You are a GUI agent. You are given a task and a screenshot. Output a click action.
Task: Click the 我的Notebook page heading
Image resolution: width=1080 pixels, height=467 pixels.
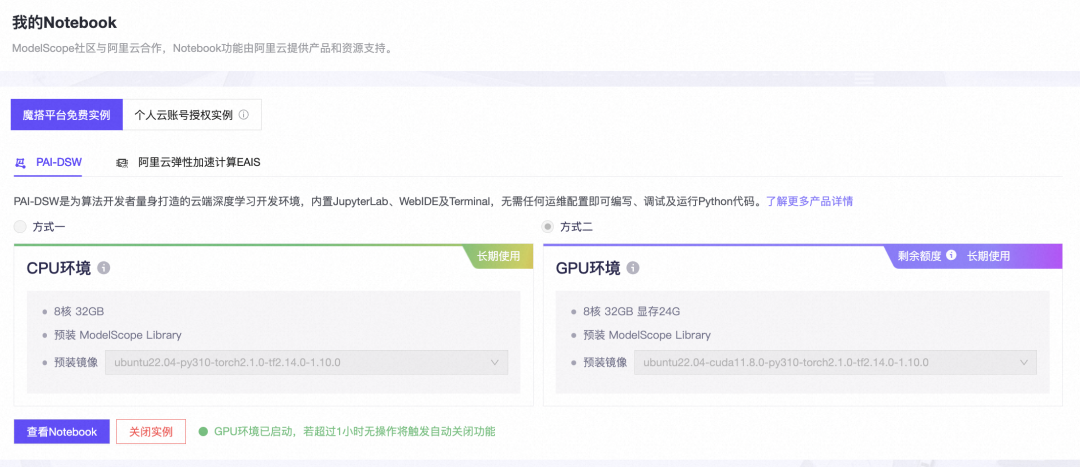pyautogui.click(x=65, y=23)
